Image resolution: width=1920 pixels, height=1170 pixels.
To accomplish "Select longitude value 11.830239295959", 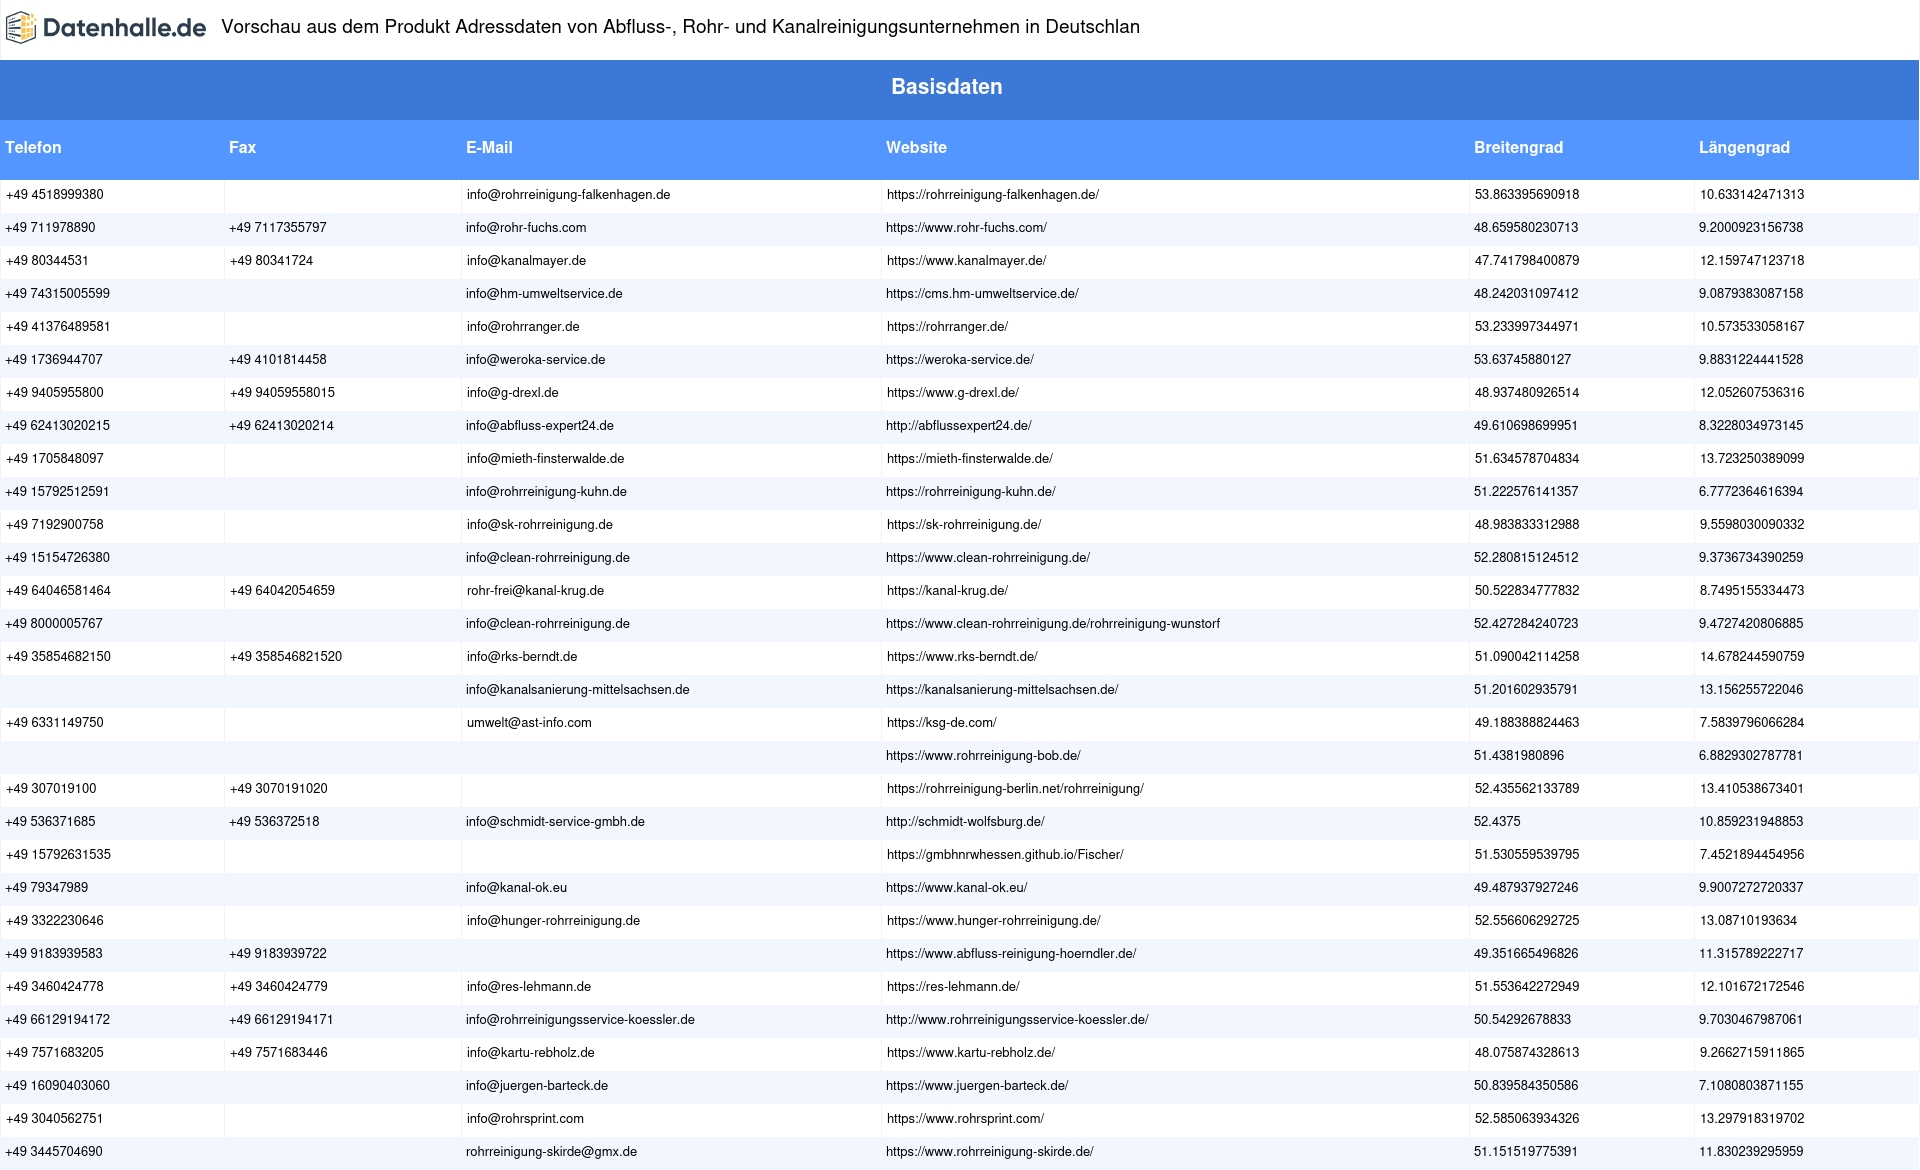I will (1751, 1152).
